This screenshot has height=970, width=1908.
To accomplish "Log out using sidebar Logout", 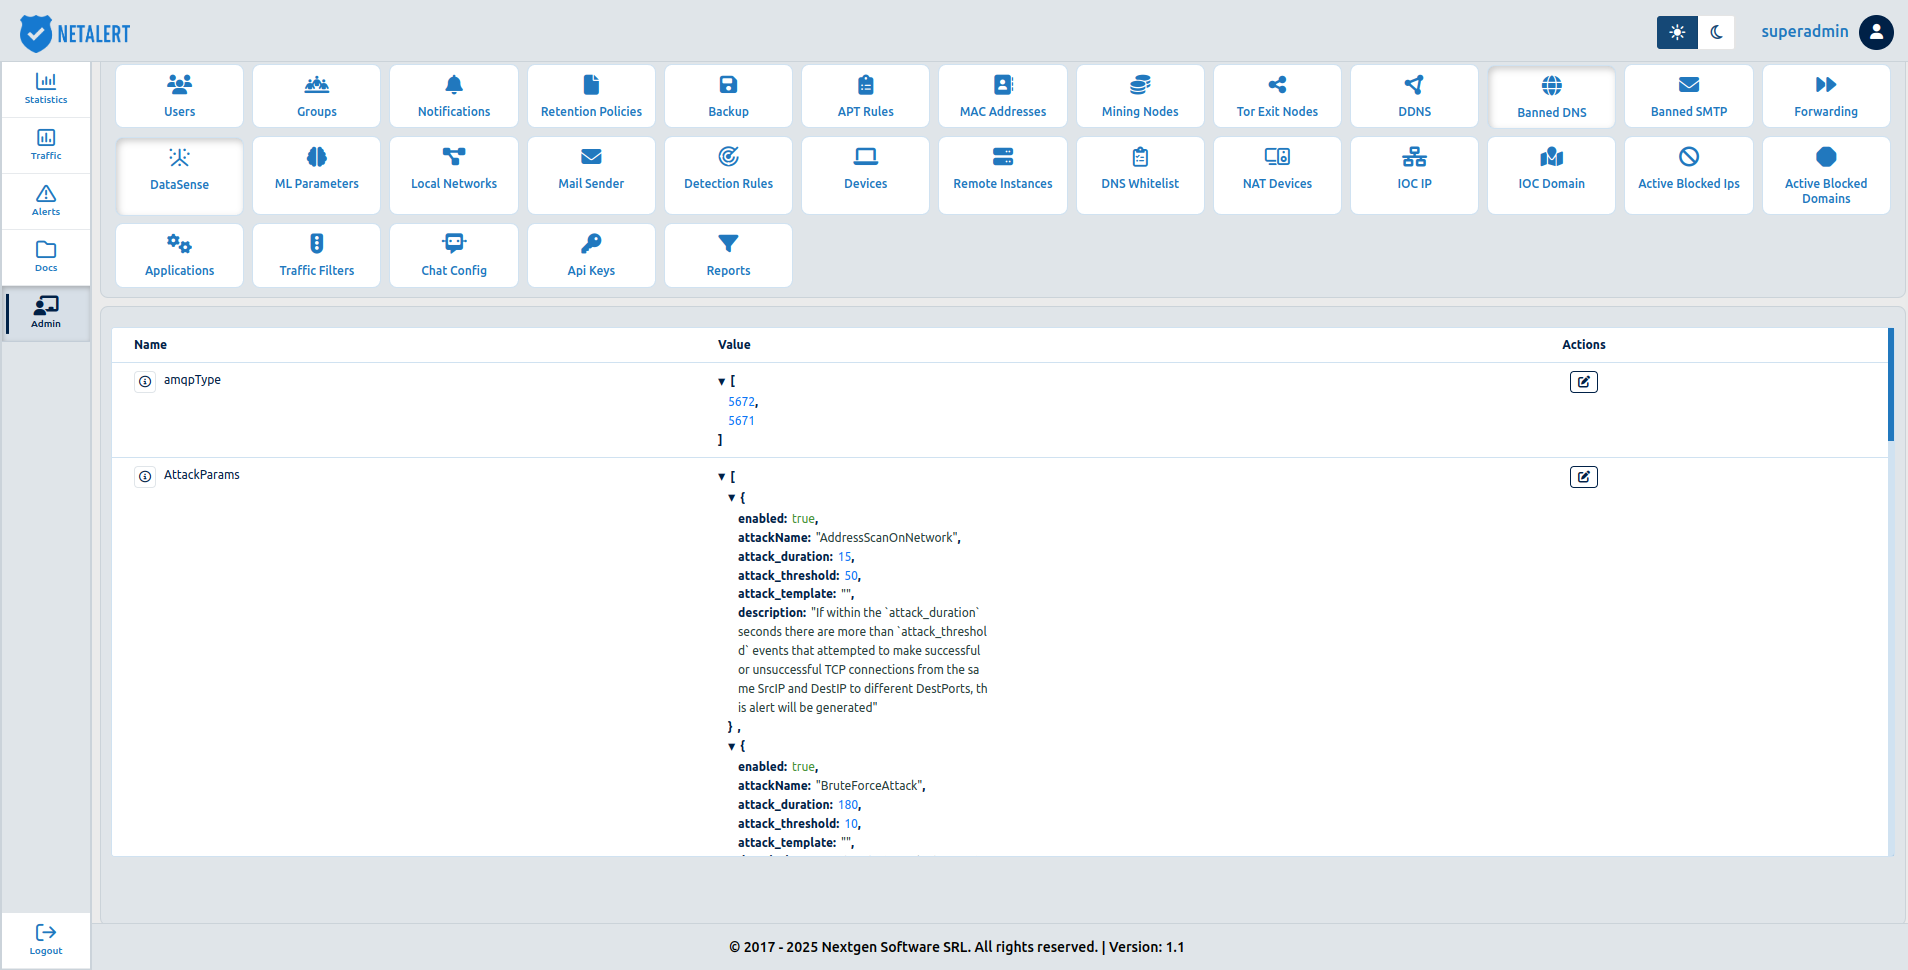I will pos(46,940).
